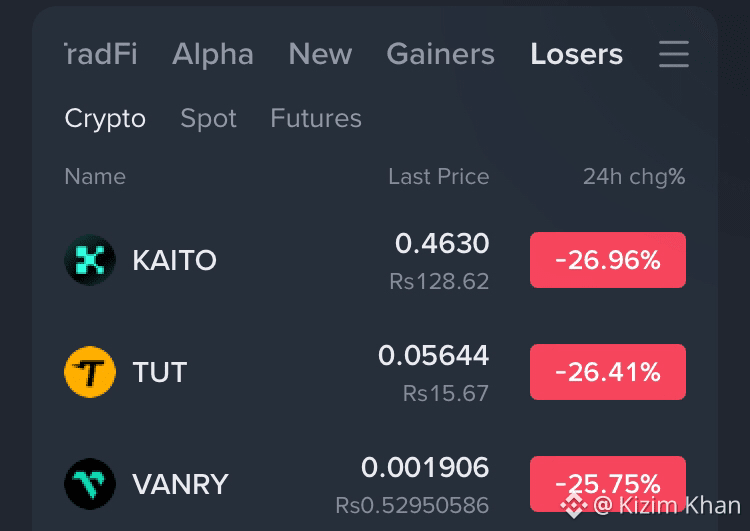Switch to the Gainers tab
This screenshot has width=750, height=531.
point(441,54)
